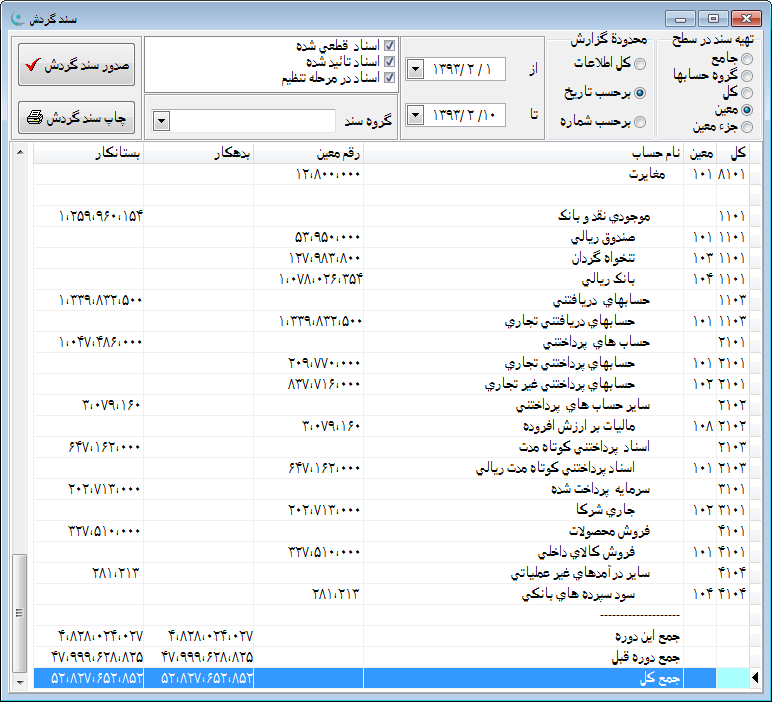Click the vertical scrollbar thumb
Image resolution: width=772 pixels, height=702 pixels.
coord(20,613)
